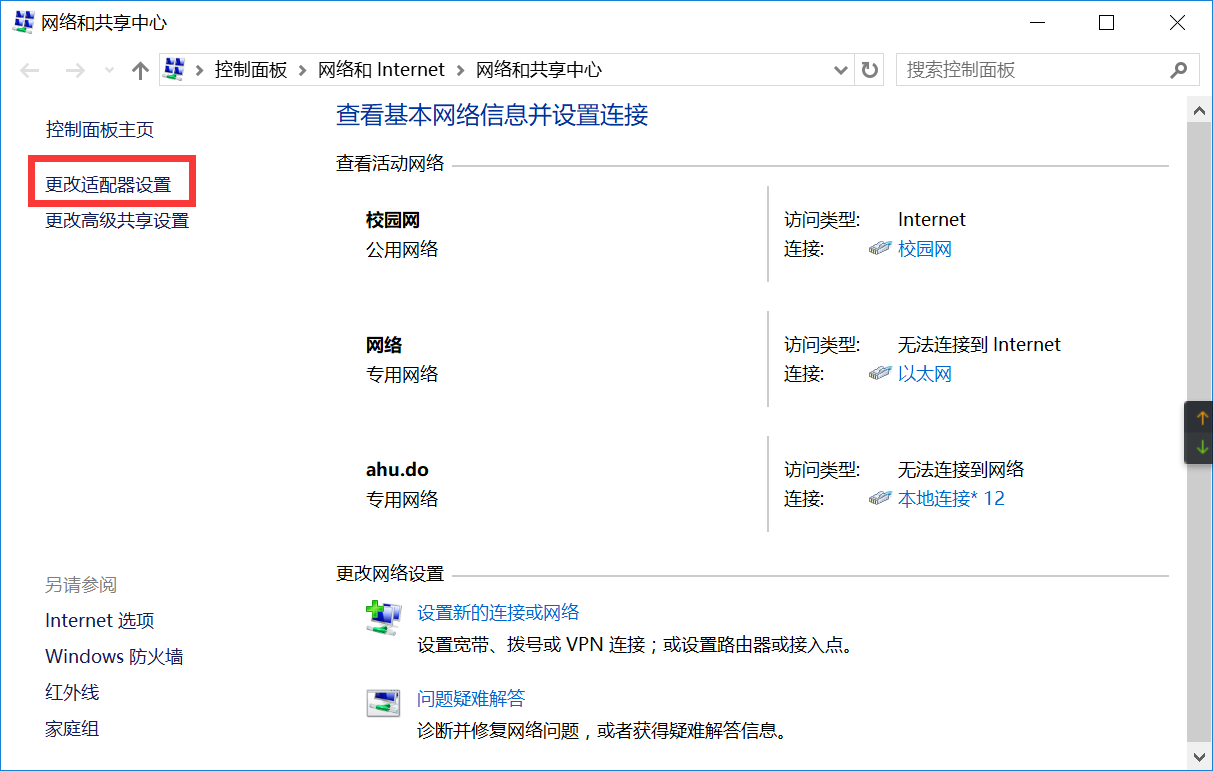Refresh the page with the refresh icon
Viewport: 1213px width, 771px height.
868,69
